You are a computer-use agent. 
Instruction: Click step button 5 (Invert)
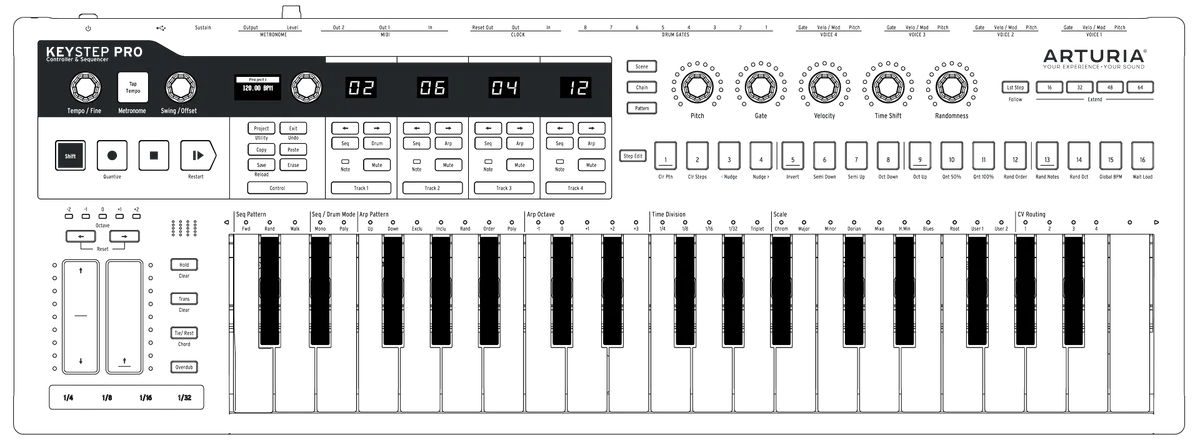[x=792, y=156]
